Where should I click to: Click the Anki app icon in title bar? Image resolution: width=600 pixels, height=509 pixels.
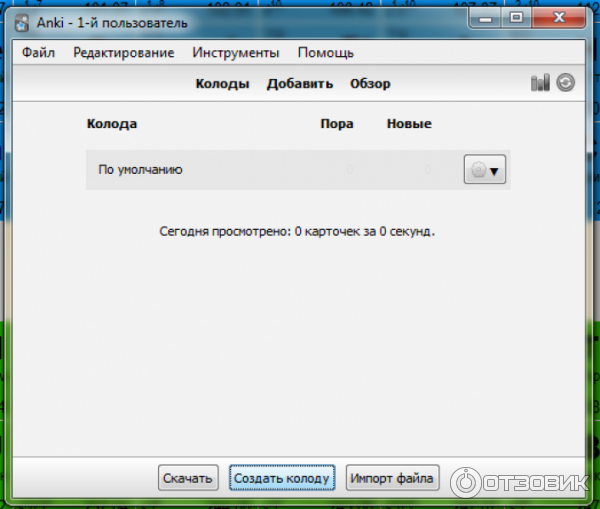click(22, 21)
